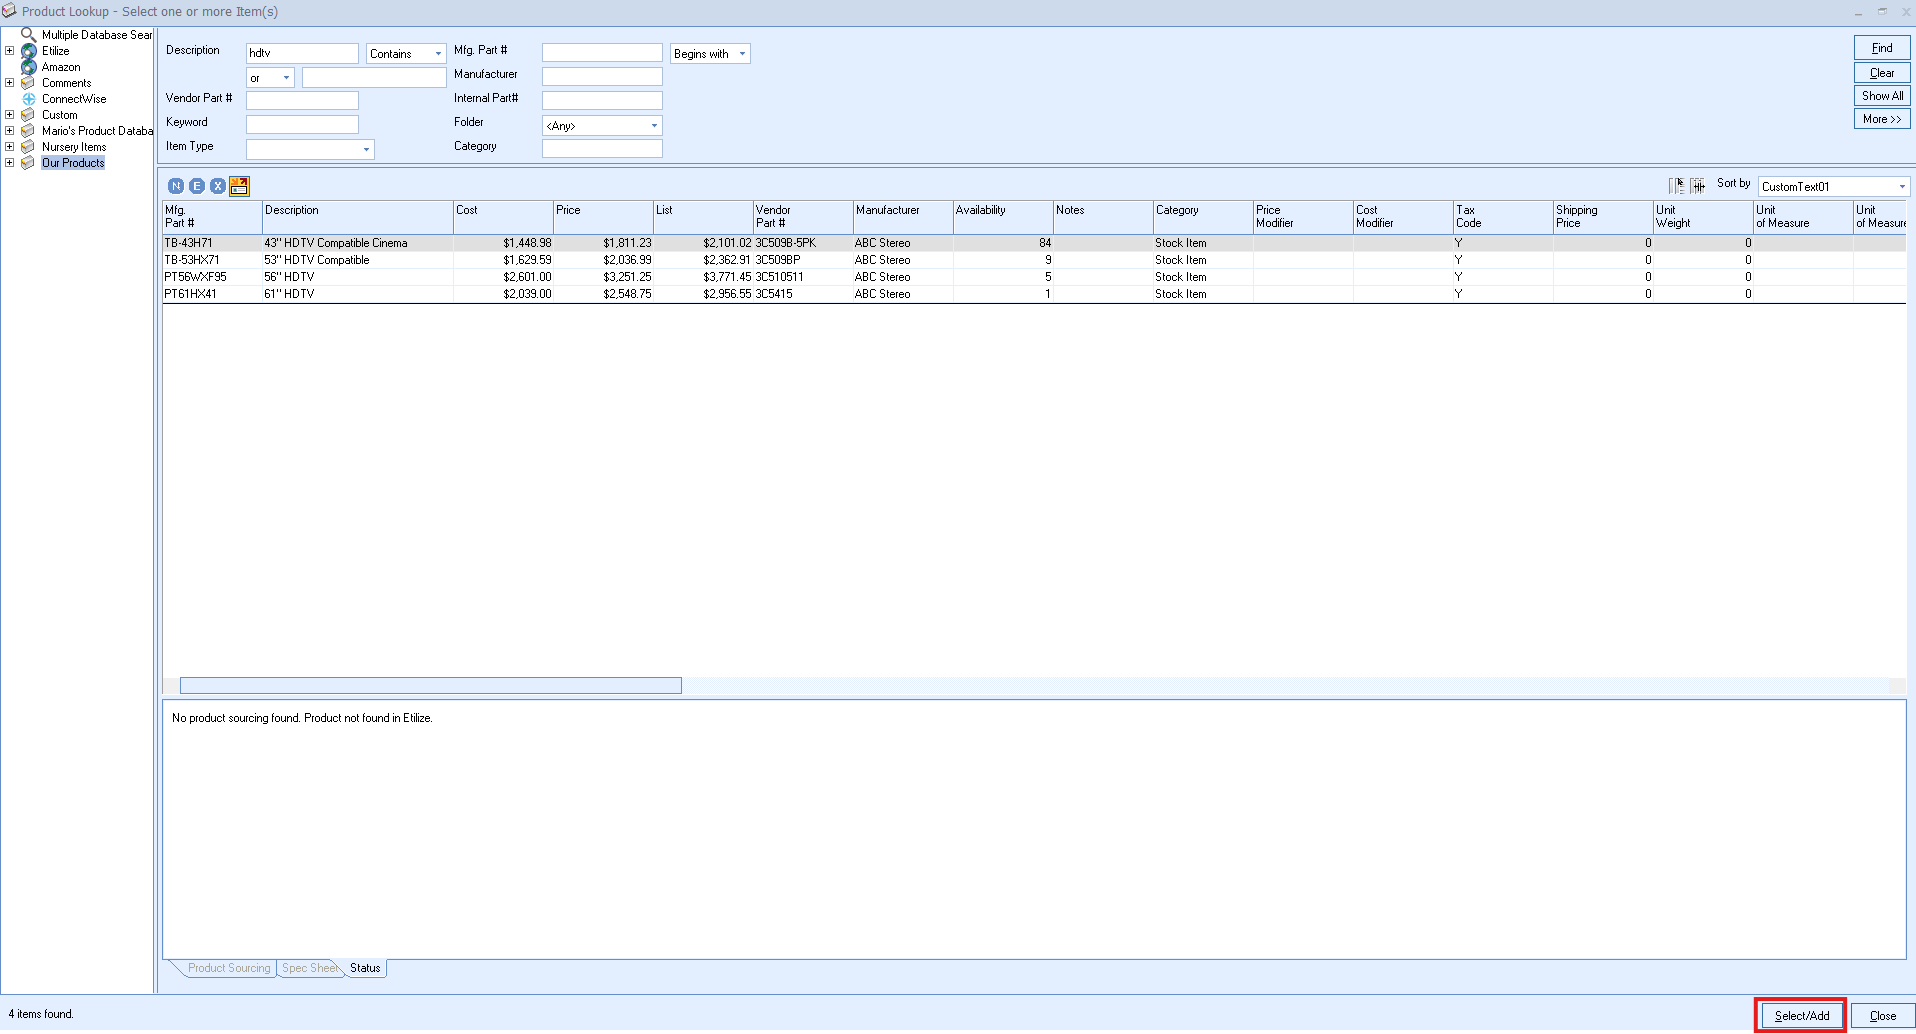Open the Description Contains match dropdown
Viewport: 1916px width, 1034px height.
(x=437, y=54)
